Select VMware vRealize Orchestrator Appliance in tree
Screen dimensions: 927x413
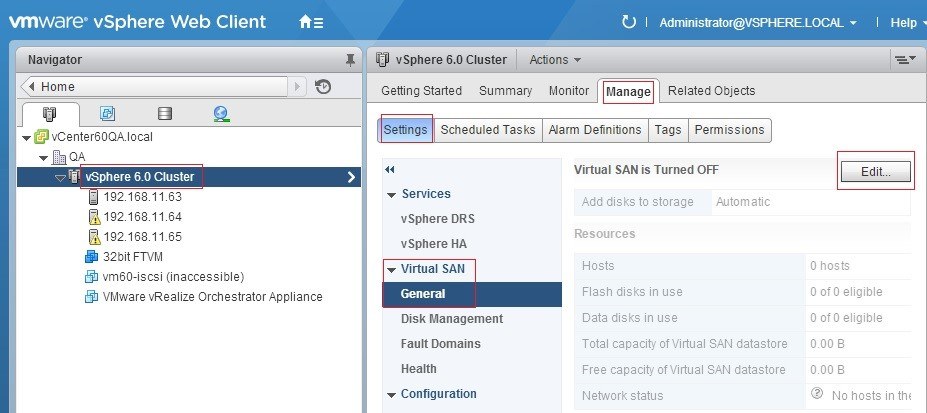(x=213, y=297)
